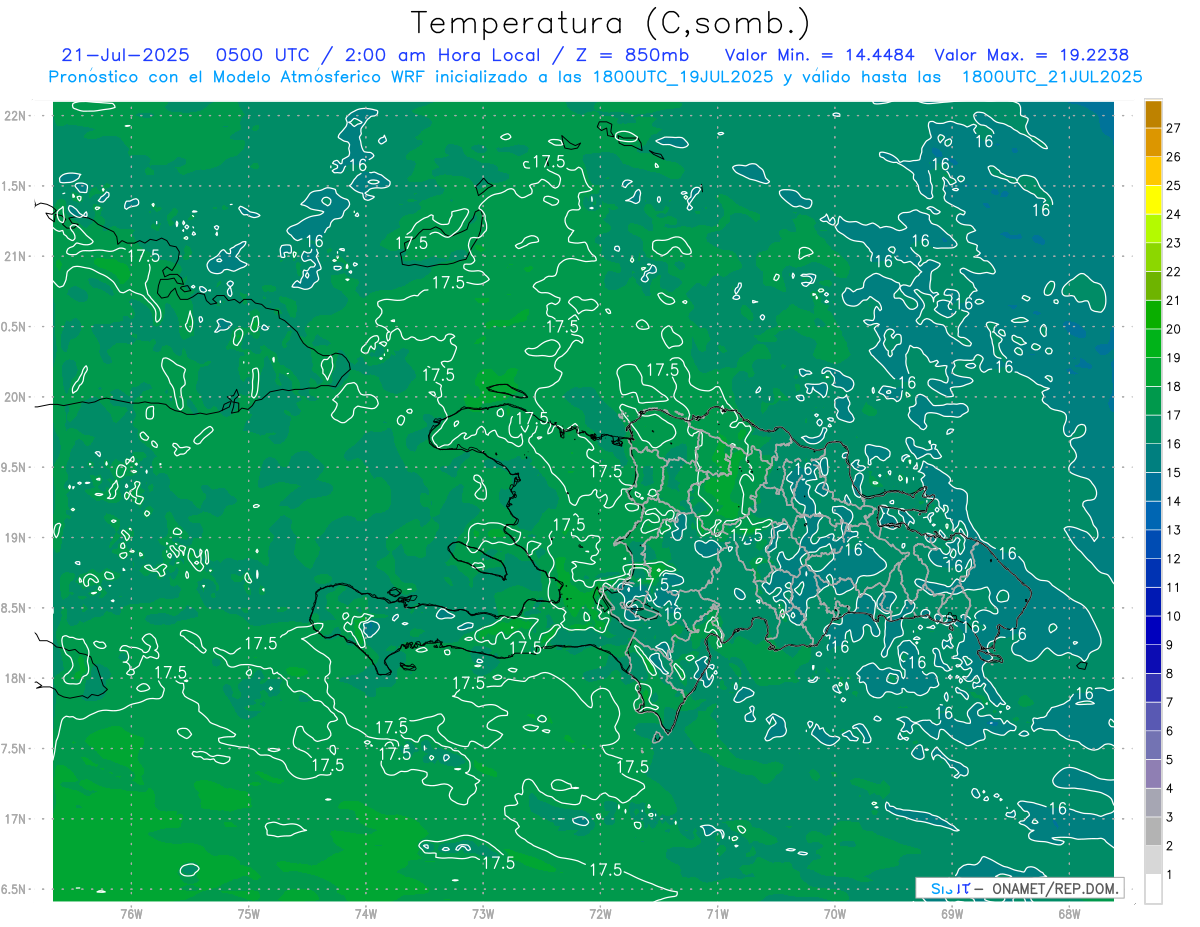The width and height of the screenshot is (1200, 927).
Task: Click the title "Temperatura (C,somb.)"
Action: click(x=609, y=23)
